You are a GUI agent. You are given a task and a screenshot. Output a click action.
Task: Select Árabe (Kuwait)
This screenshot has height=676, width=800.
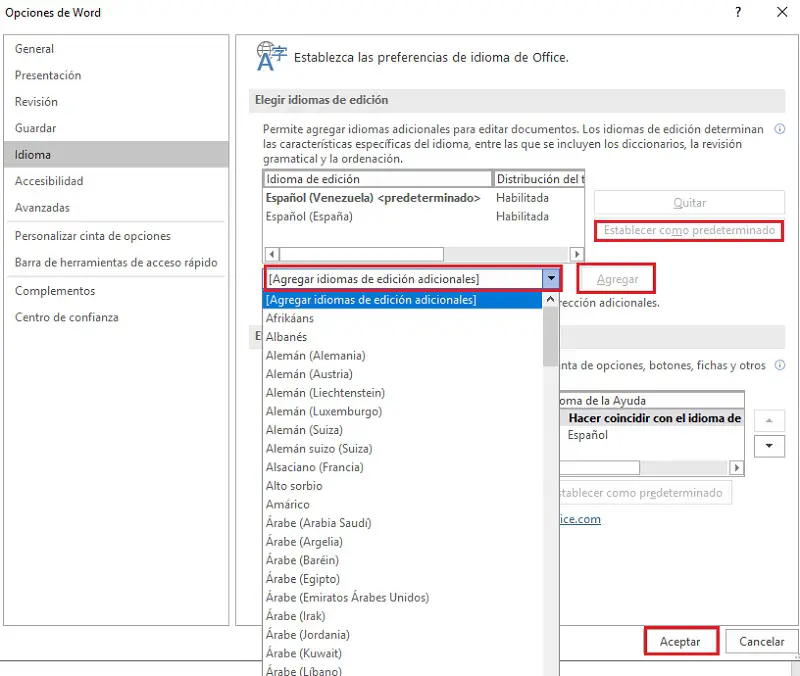tap(402, 654)
